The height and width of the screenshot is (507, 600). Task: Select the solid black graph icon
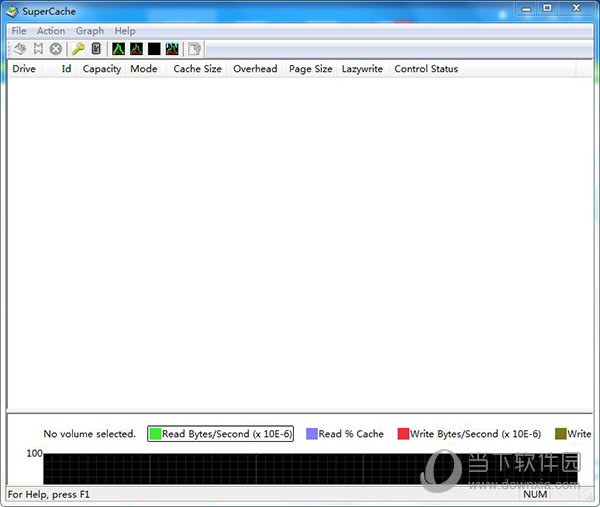(154, 49)
